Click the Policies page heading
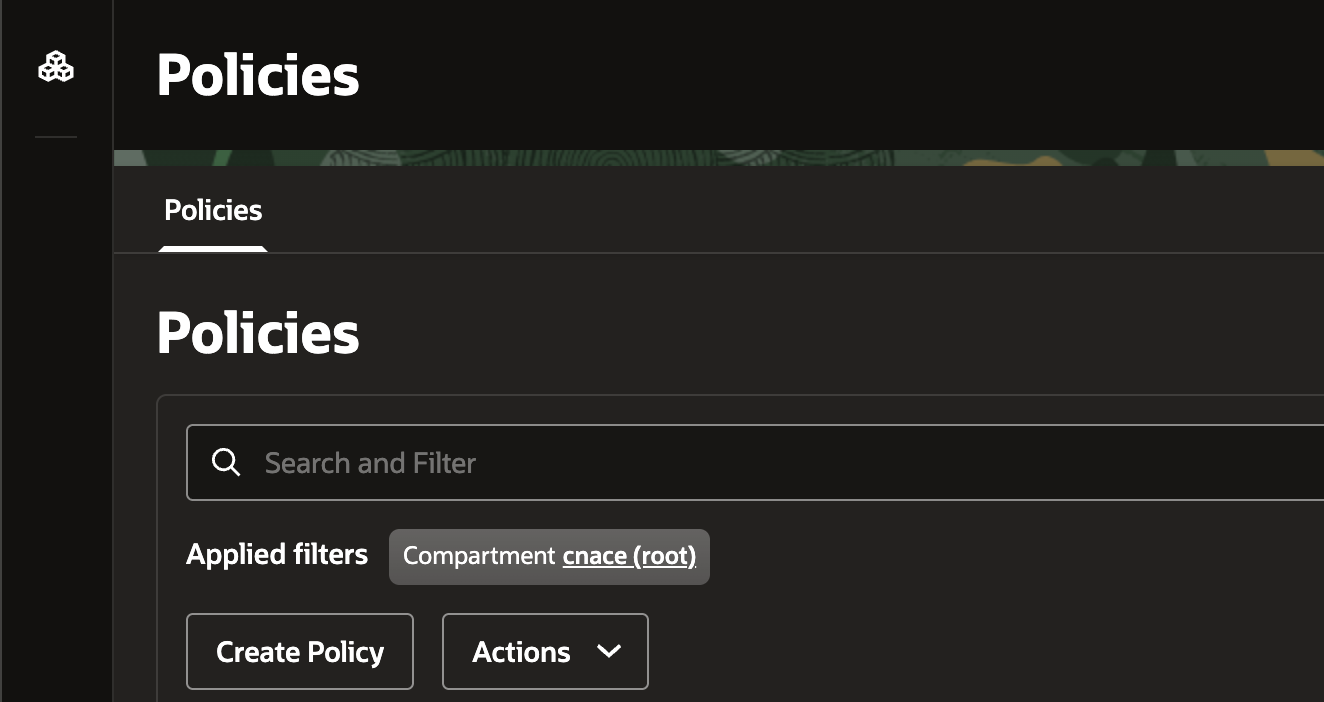 pos(256,331)
